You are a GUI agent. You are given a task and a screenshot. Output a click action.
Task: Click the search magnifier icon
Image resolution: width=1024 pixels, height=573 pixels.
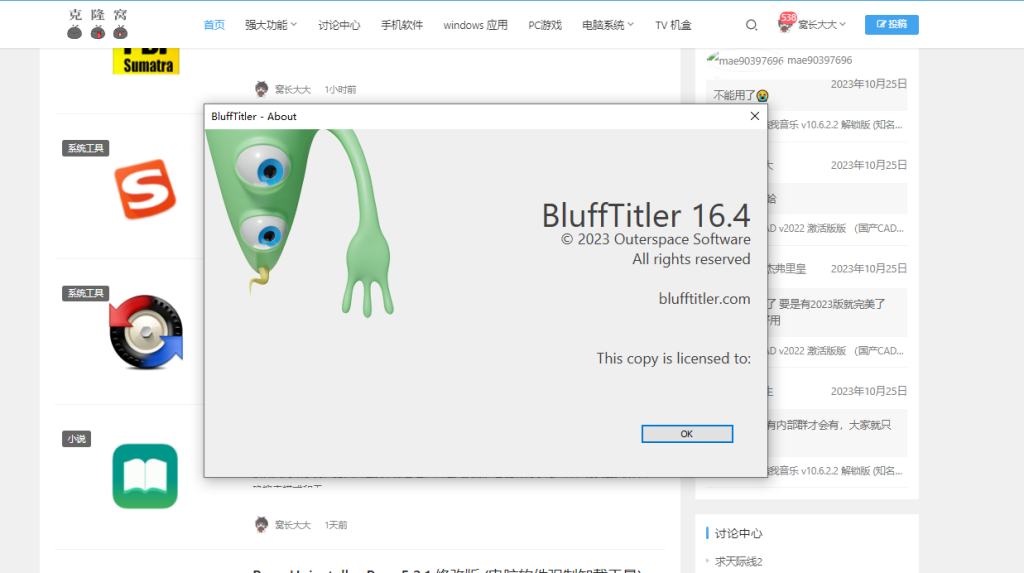[x=751, y=25]
